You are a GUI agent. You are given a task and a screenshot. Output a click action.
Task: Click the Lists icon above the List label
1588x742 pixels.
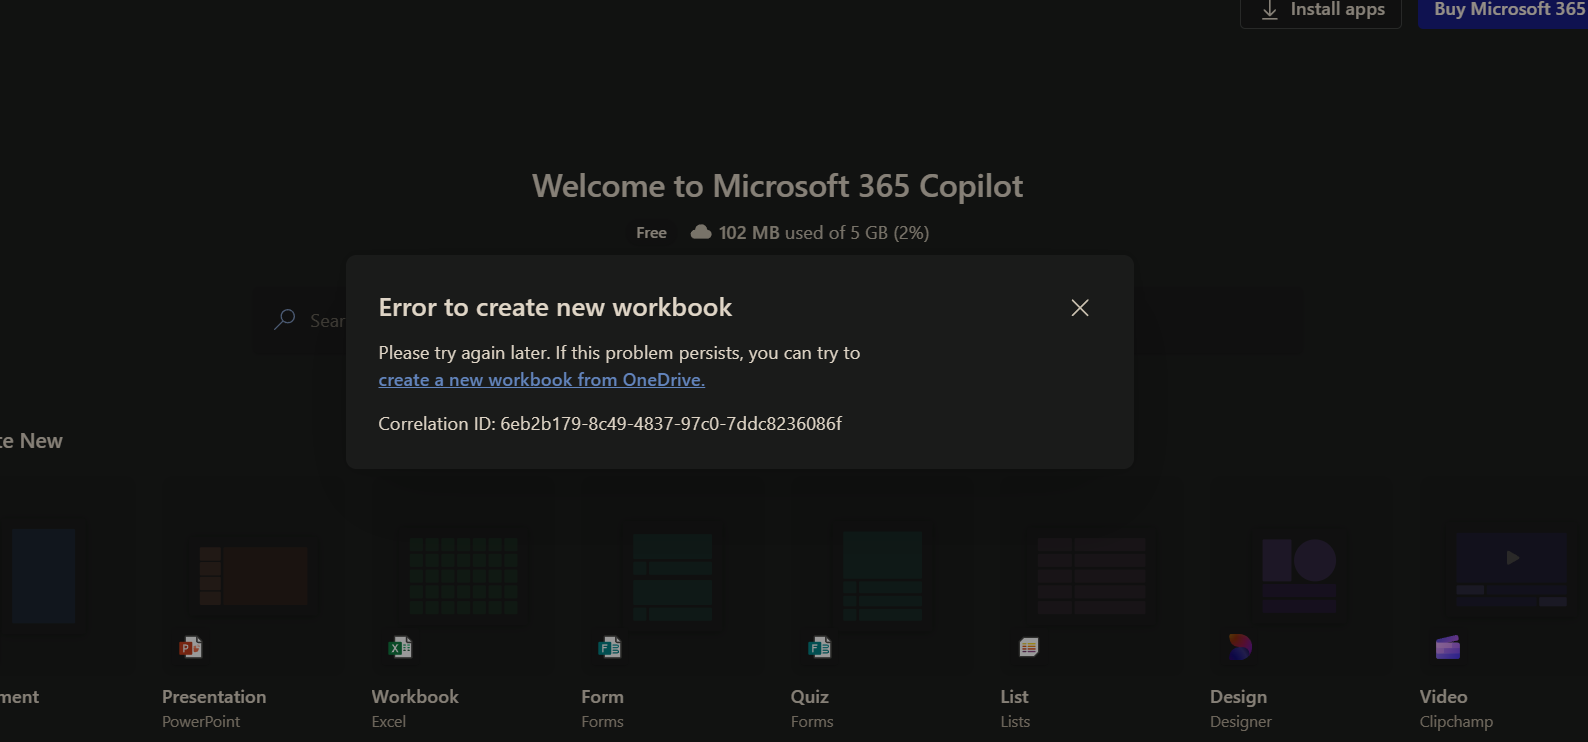pyautogui.click(x=1028, y=648)
